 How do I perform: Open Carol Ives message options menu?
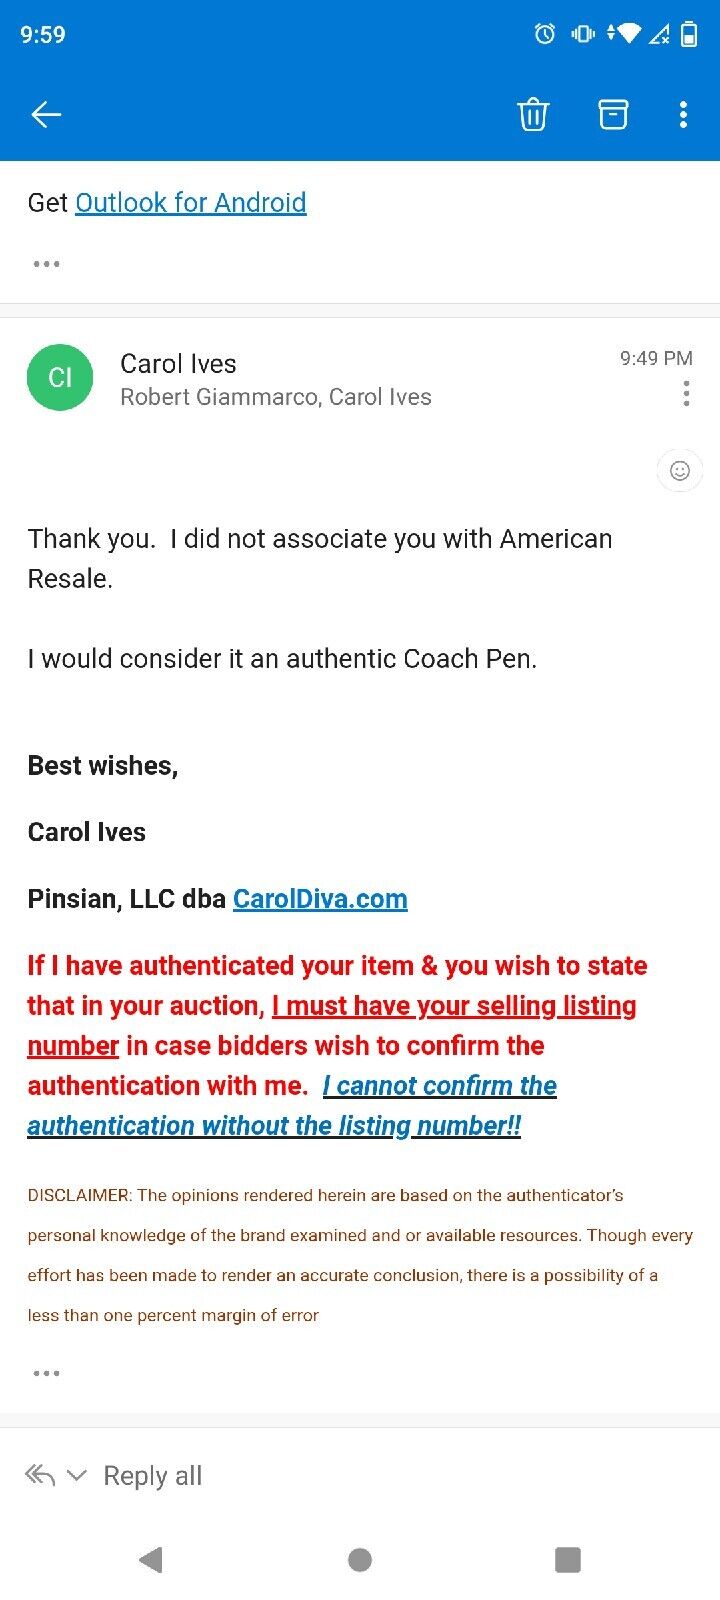point(686,394)
